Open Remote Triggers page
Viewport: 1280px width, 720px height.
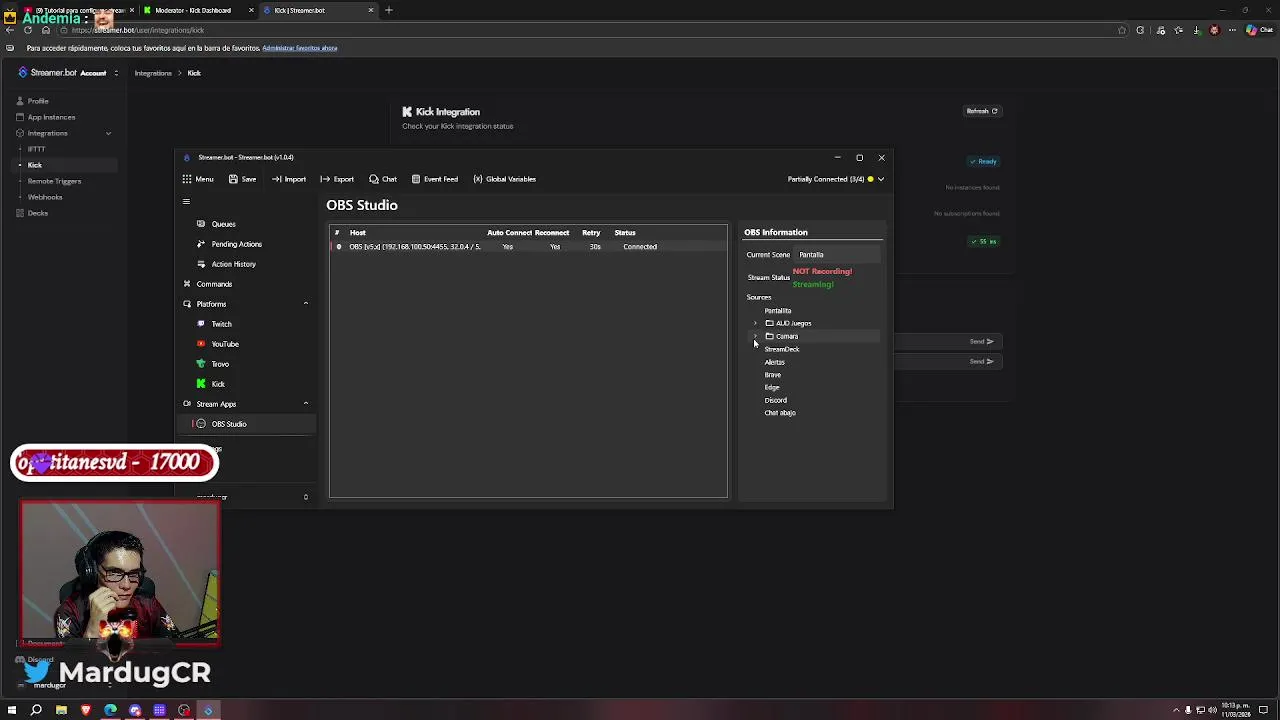point(54,181)
